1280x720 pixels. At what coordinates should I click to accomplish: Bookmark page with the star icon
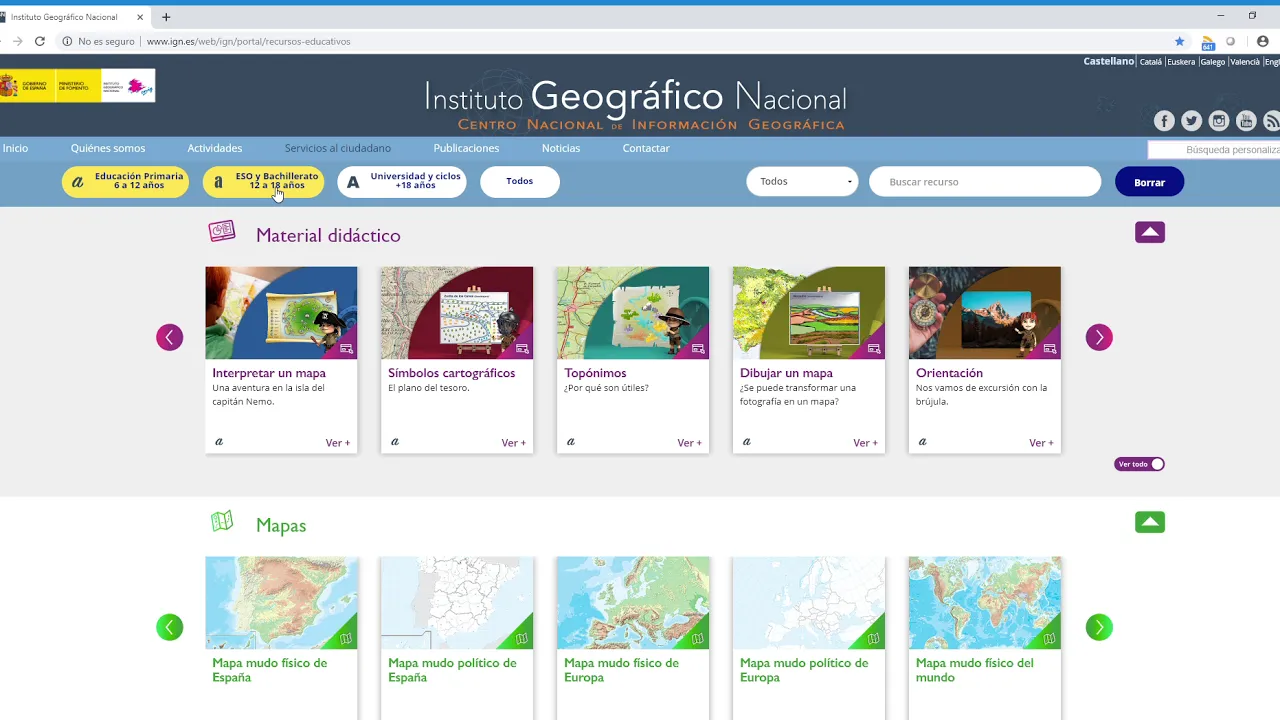[1180, 41]
